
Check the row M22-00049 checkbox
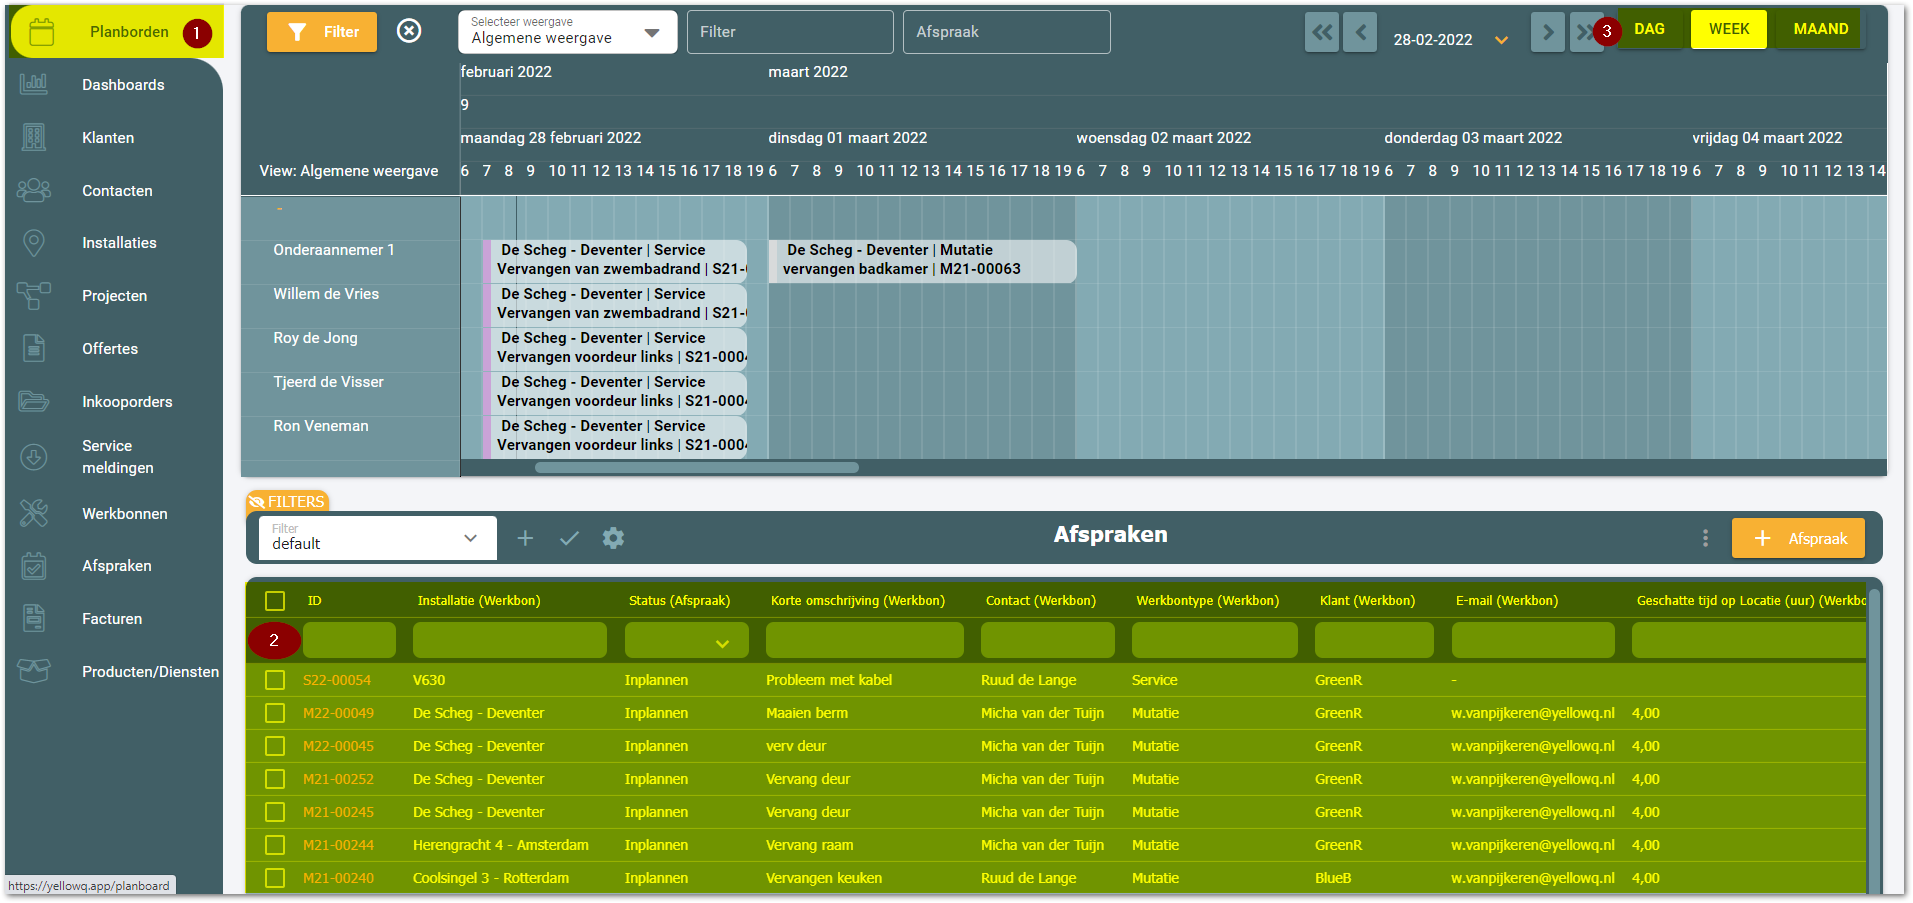click(x=275, y=713)
